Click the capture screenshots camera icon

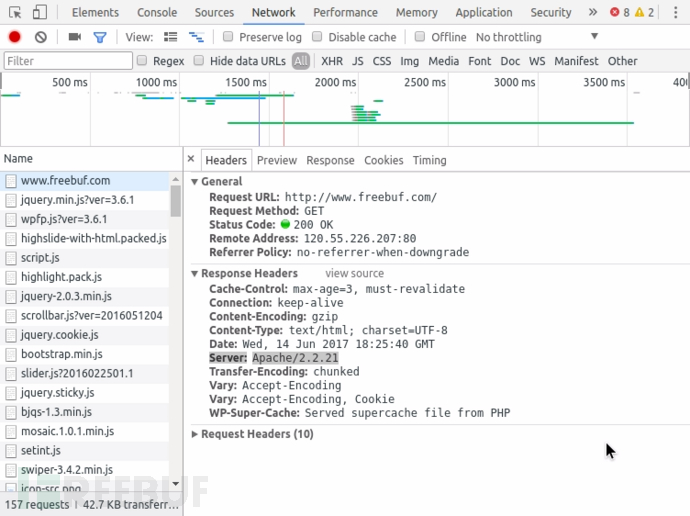click(x=74, y=37)
